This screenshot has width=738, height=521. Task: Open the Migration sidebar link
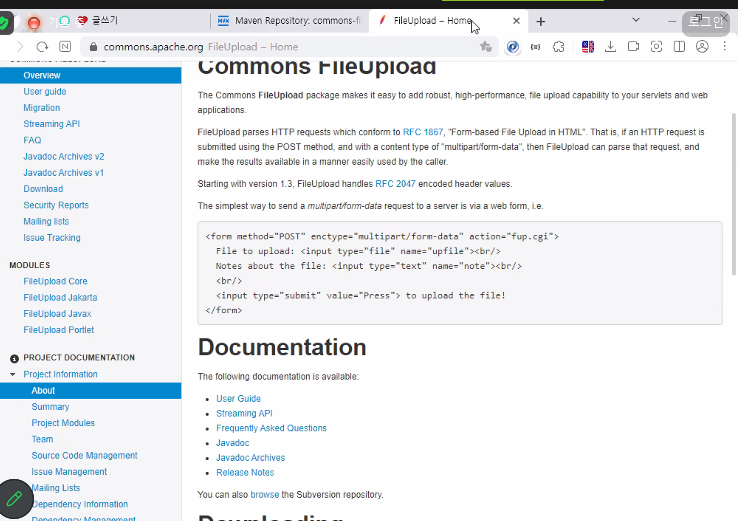41,108
